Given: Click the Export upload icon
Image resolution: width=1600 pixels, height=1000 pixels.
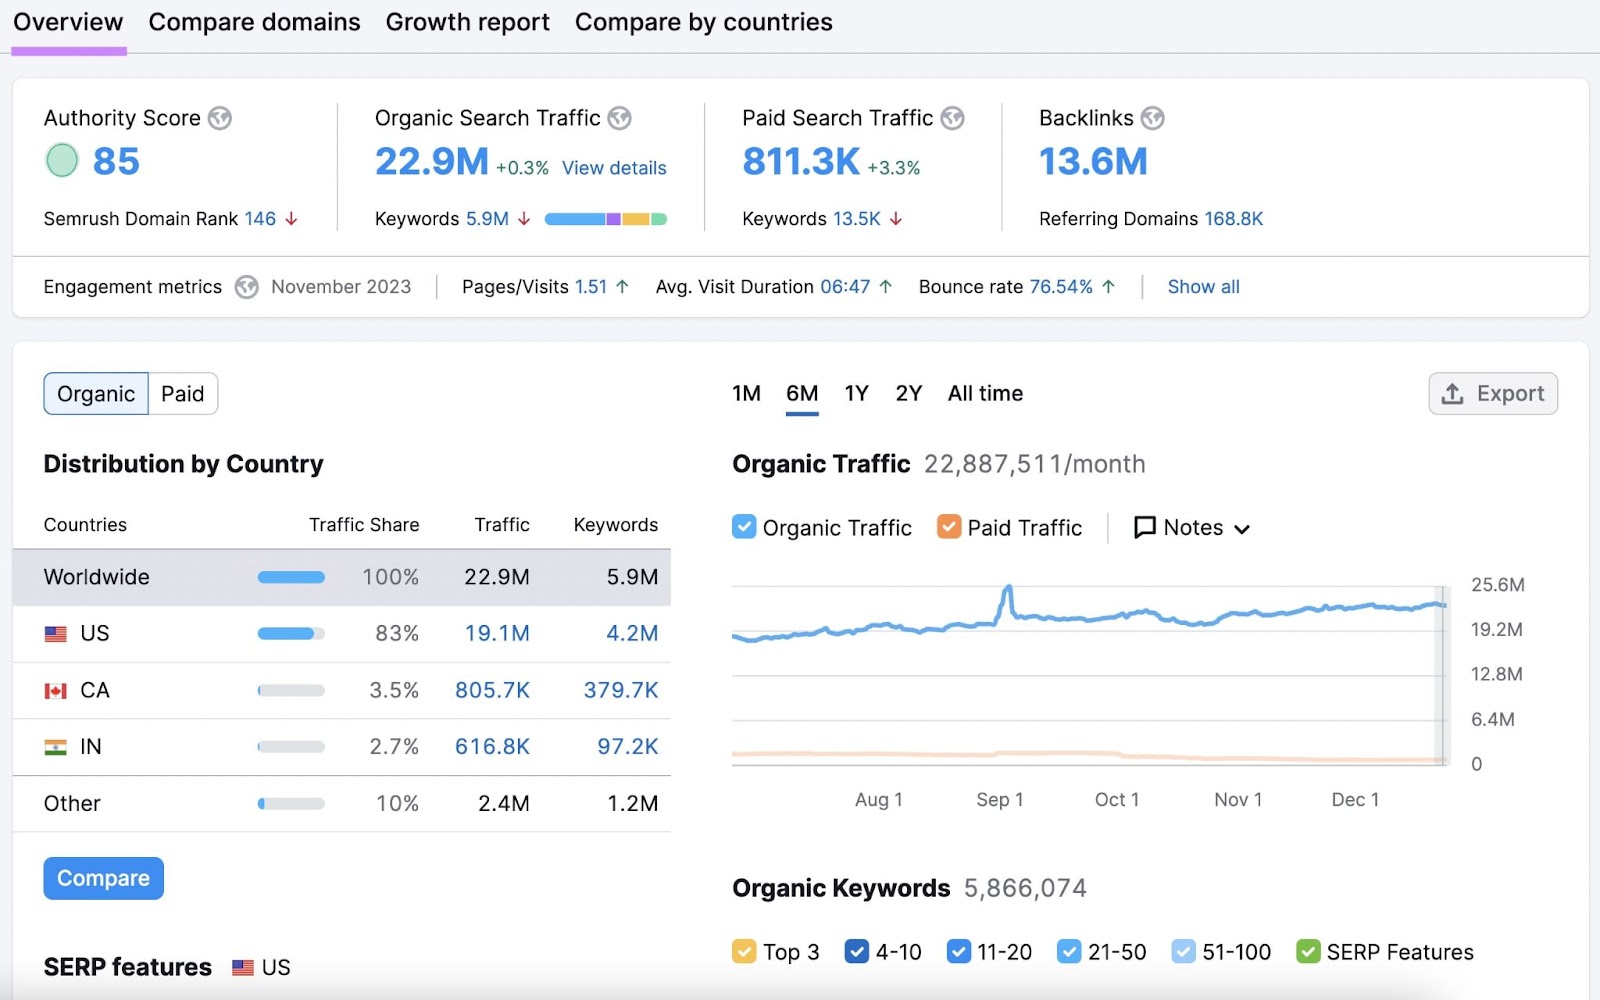Looking at the screenshot, I should coord(1450,393).
